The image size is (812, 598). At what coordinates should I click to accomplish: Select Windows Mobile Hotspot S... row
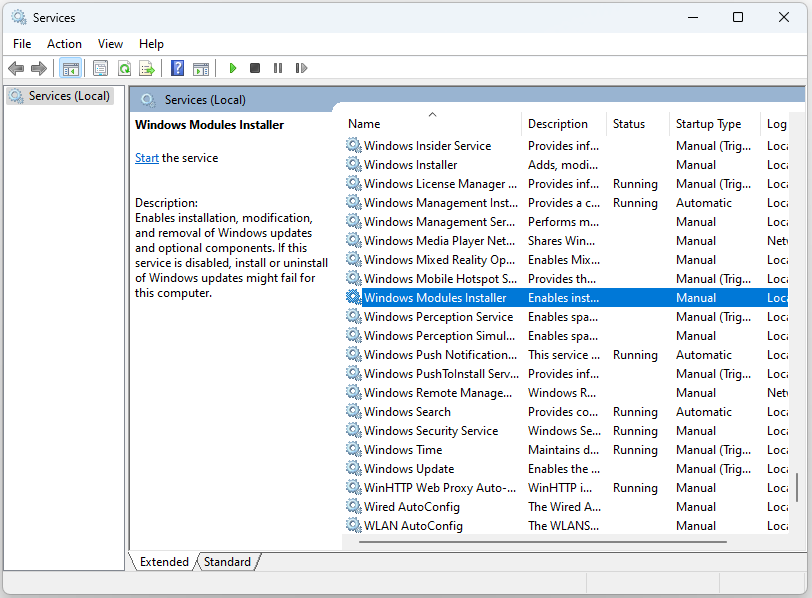(566, 279)
